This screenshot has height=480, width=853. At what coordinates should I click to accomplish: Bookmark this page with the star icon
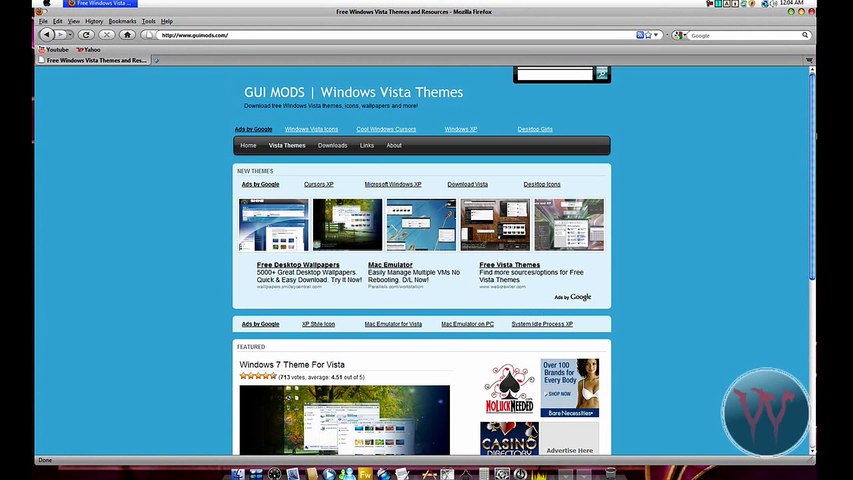click(648, 35)
